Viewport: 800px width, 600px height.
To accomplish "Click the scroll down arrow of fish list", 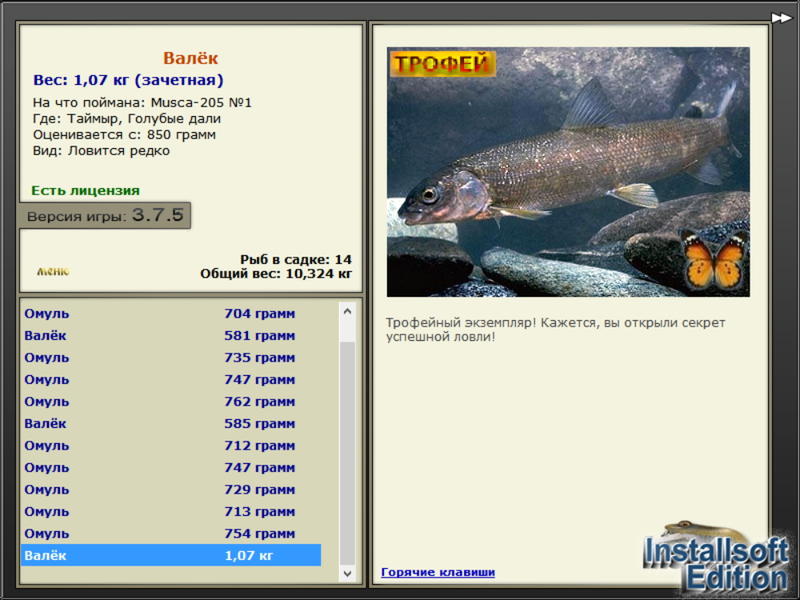I will point(347,573).
